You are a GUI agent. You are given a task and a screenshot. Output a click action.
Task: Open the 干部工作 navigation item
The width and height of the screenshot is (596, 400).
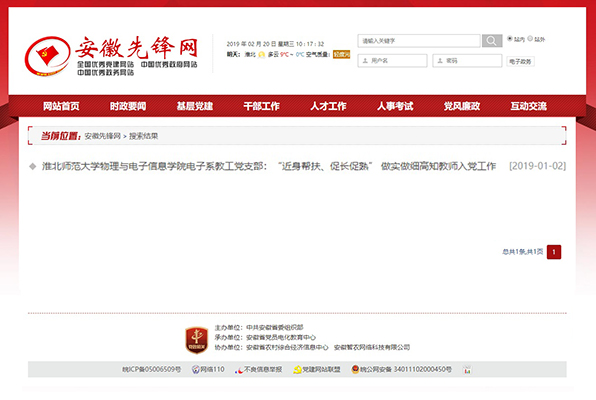(262, 106)
